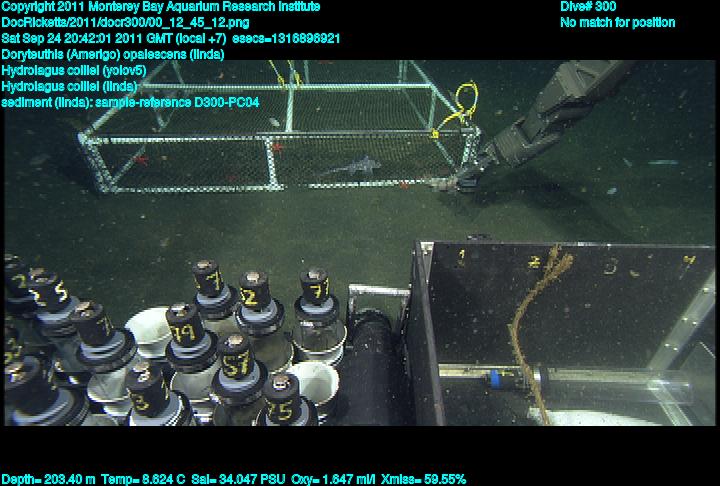This screenshot has height=486, width=720.
Task: Click the 'No match for position' text
Action: pyautogui.click(x=618, y=23)
